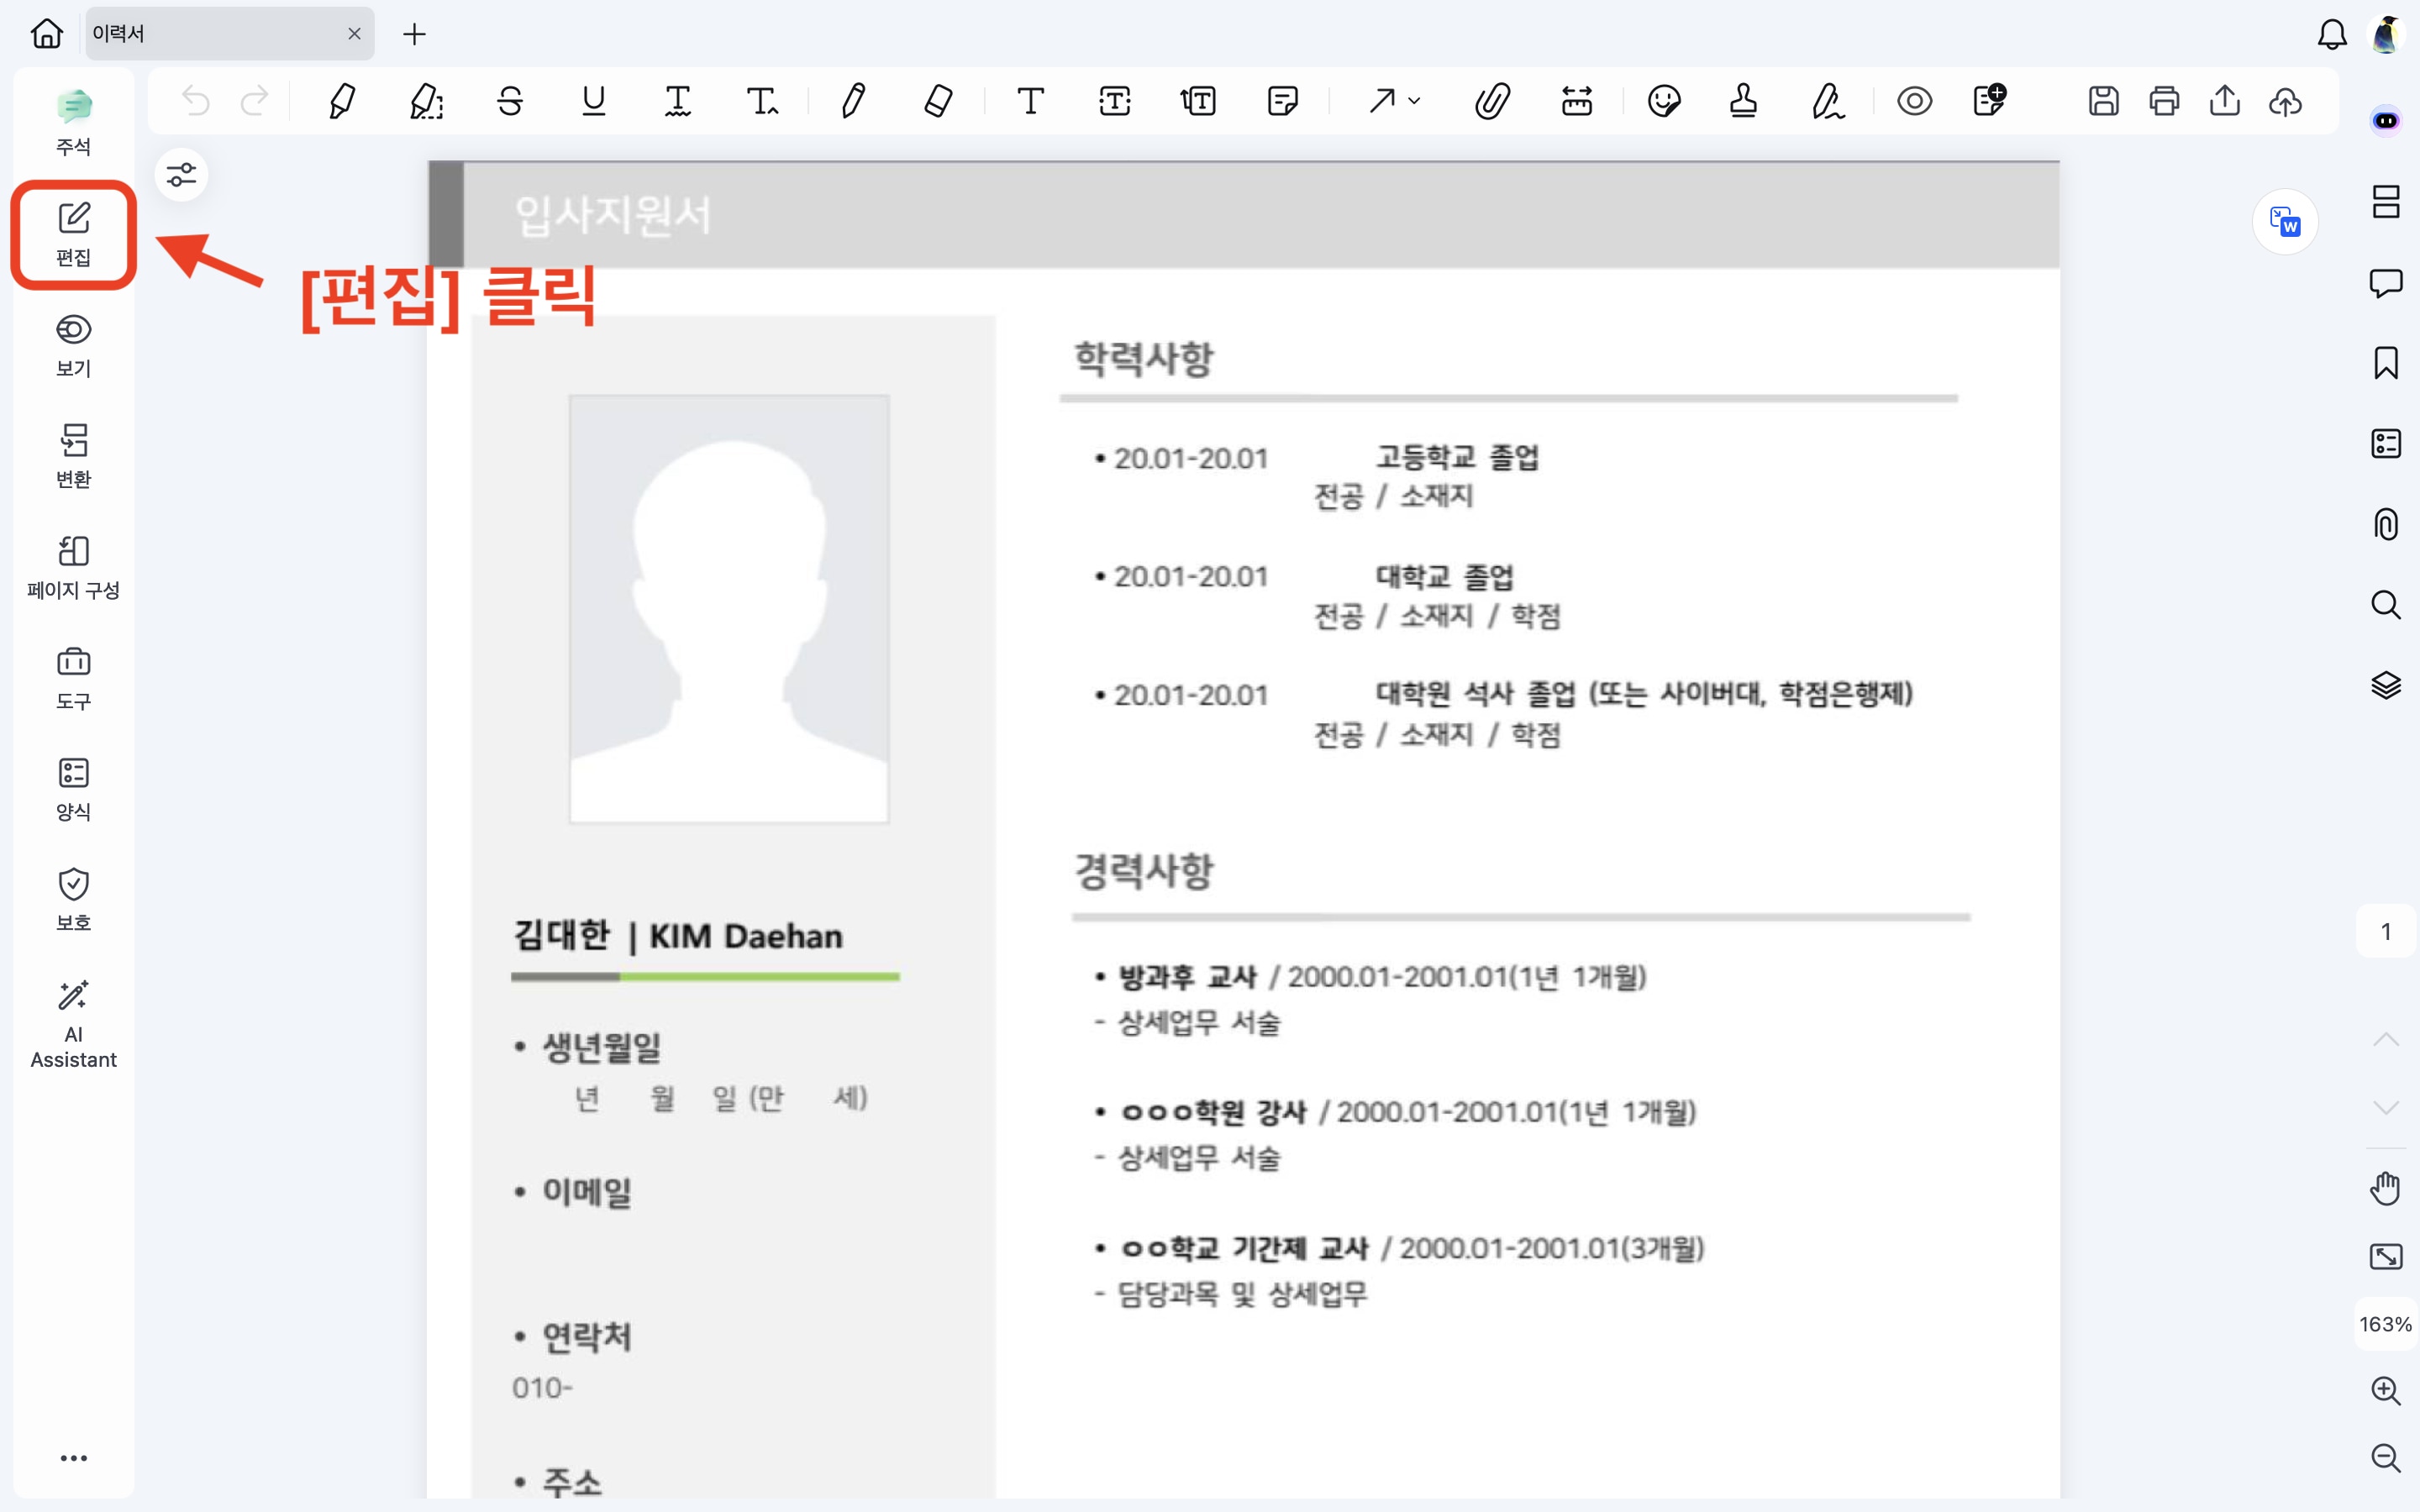Toggle the hand pan tool
Viewport: 2420px width, 1512px height.
[2385, 1189]
